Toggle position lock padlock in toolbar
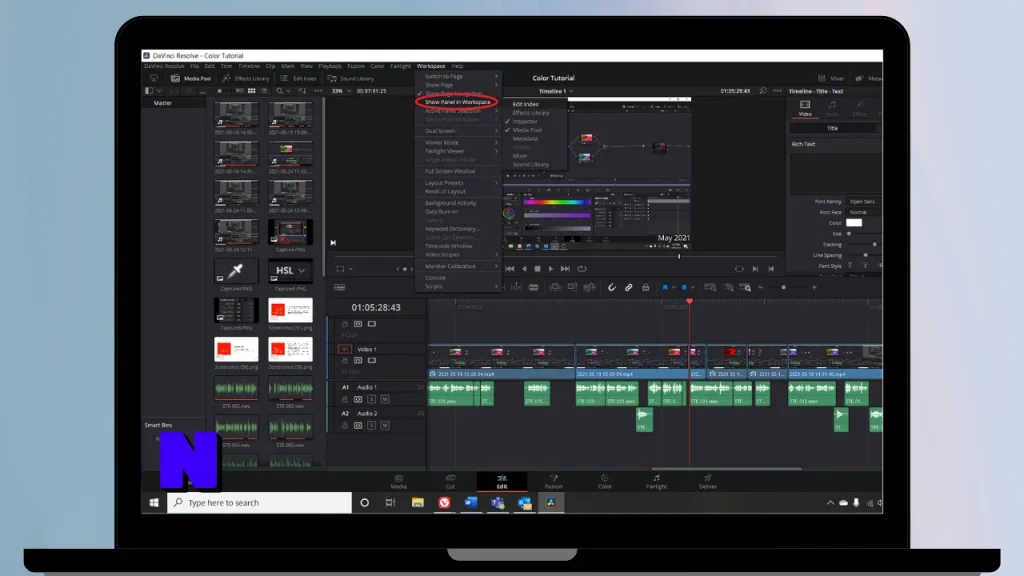 645,287
